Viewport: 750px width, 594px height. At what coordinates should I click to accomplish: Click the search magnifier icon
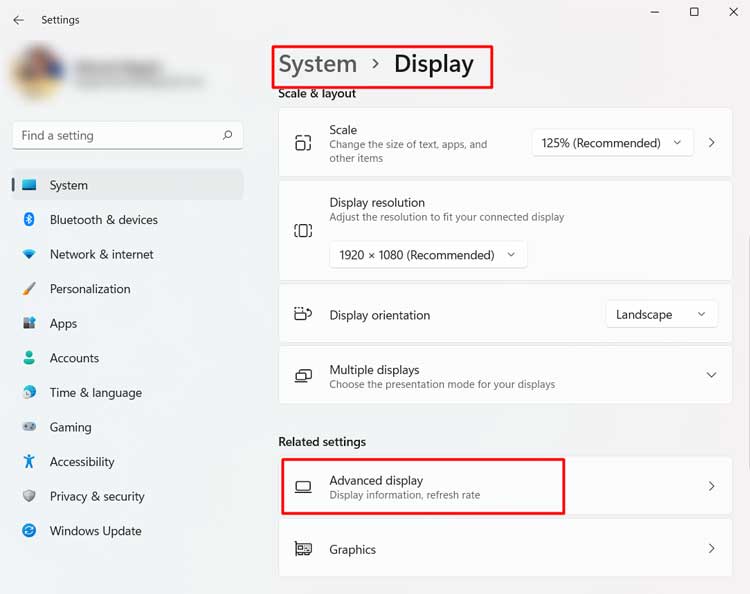click(228, 135)
